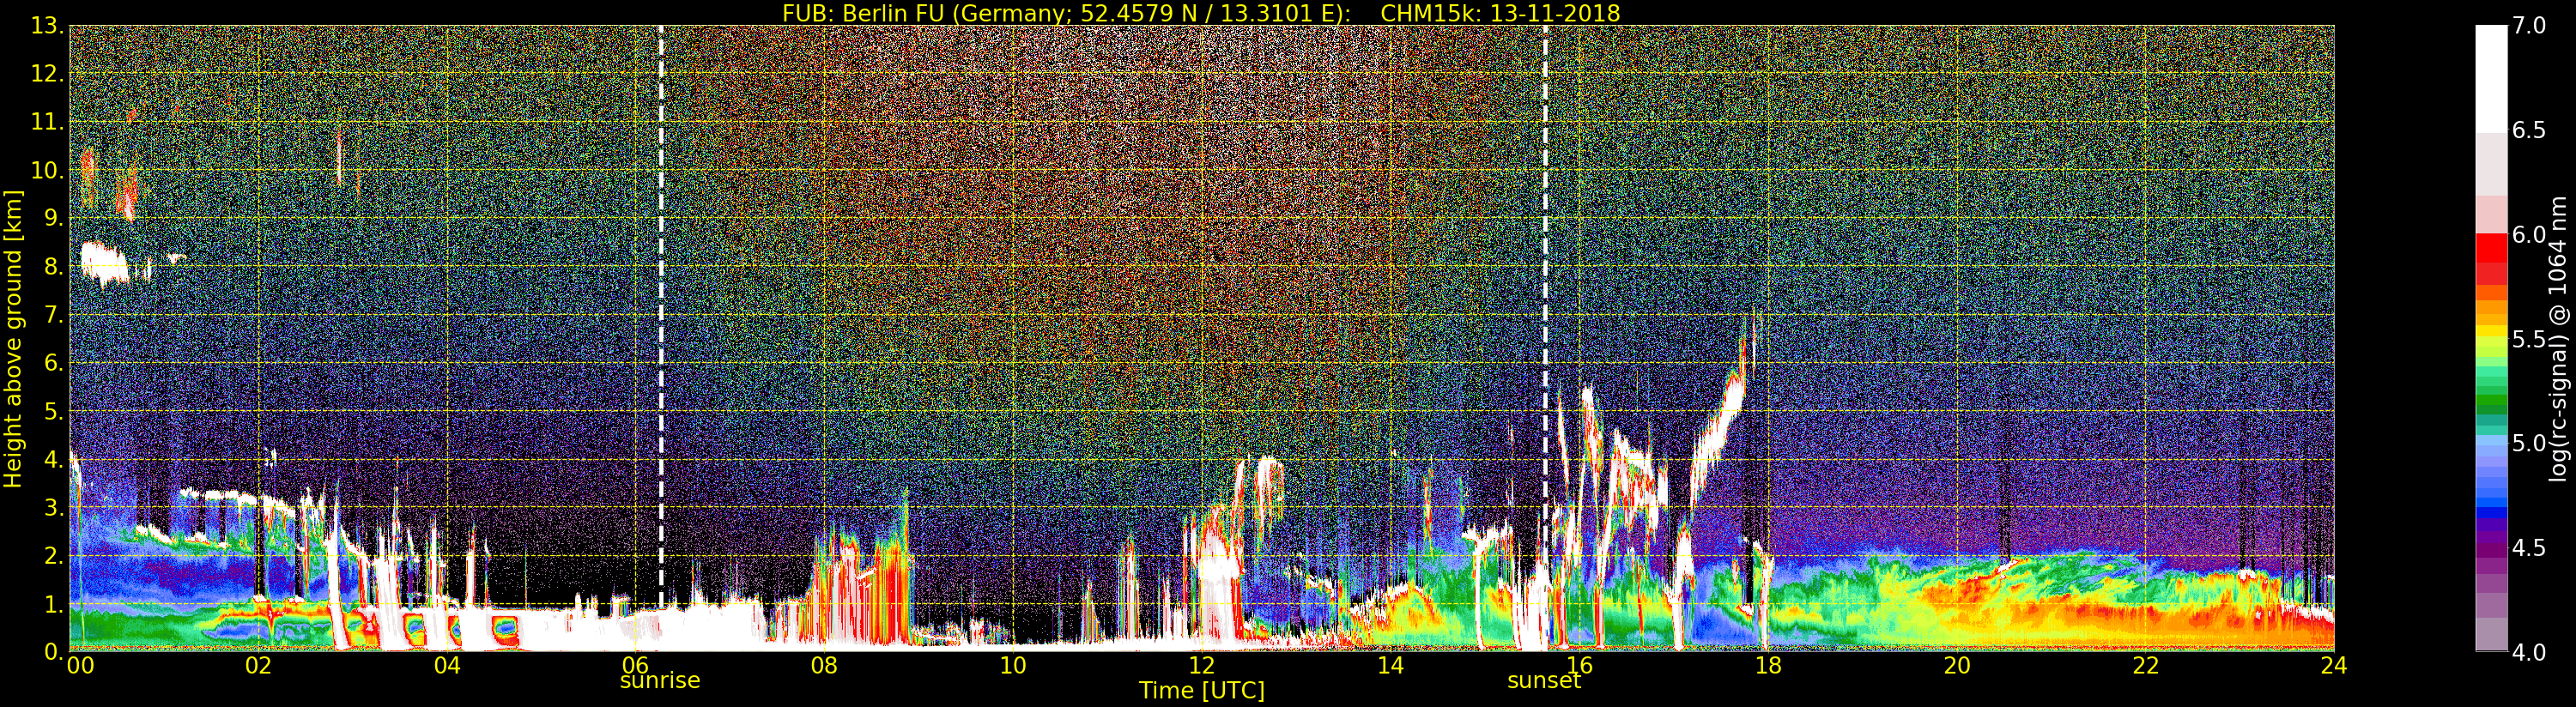Click the y-axis tick label '12.'
Screen dimensions: 2576x707
click(x=47, y=74)
